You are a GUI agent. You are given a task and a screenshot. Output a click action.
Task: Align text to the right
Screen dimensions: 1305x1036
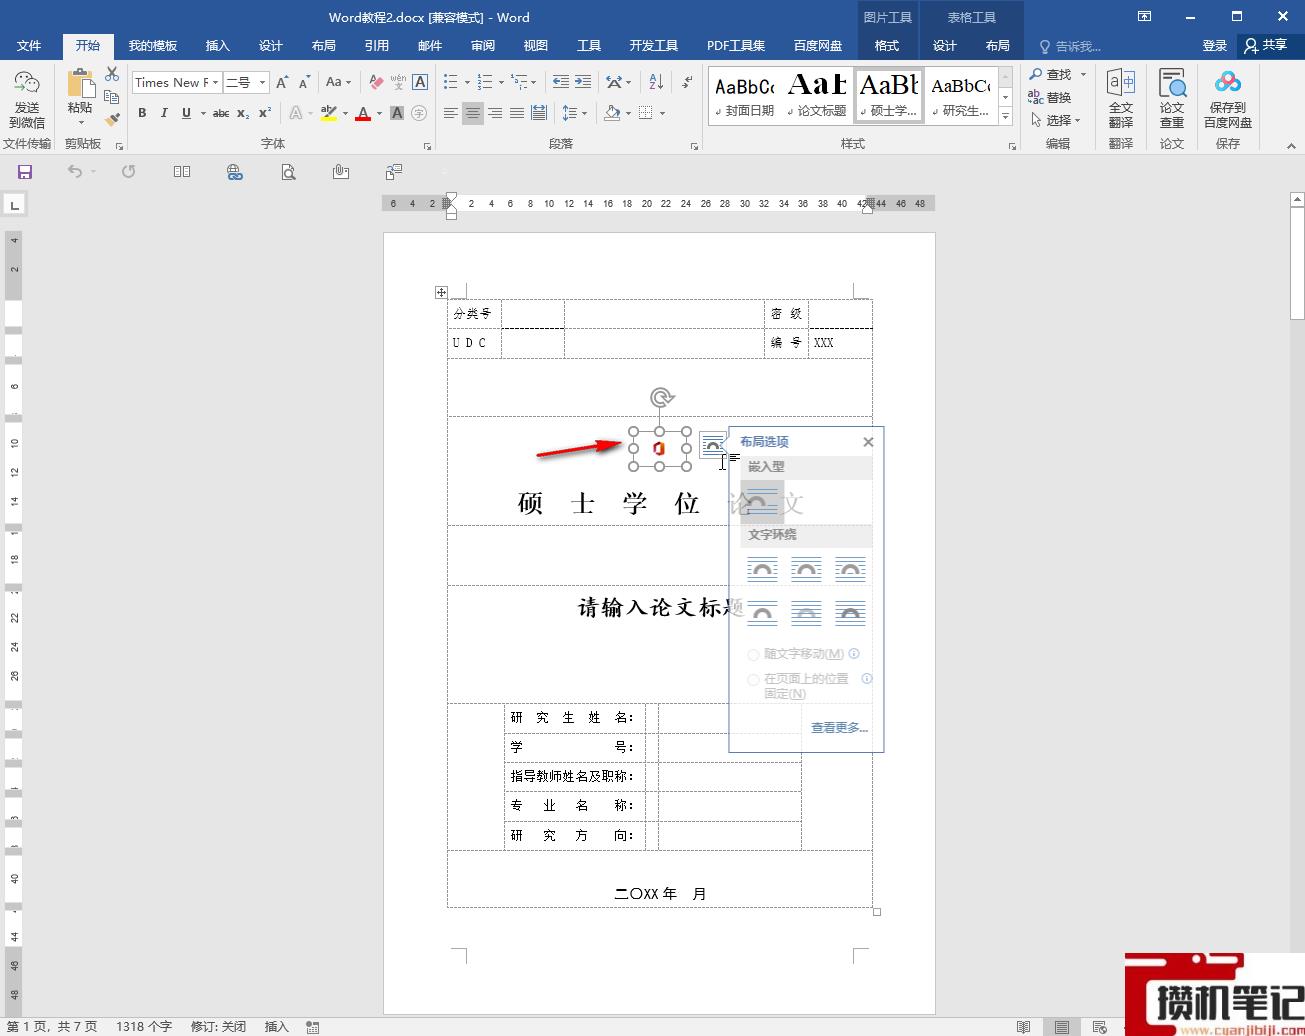tap(495, 113)
